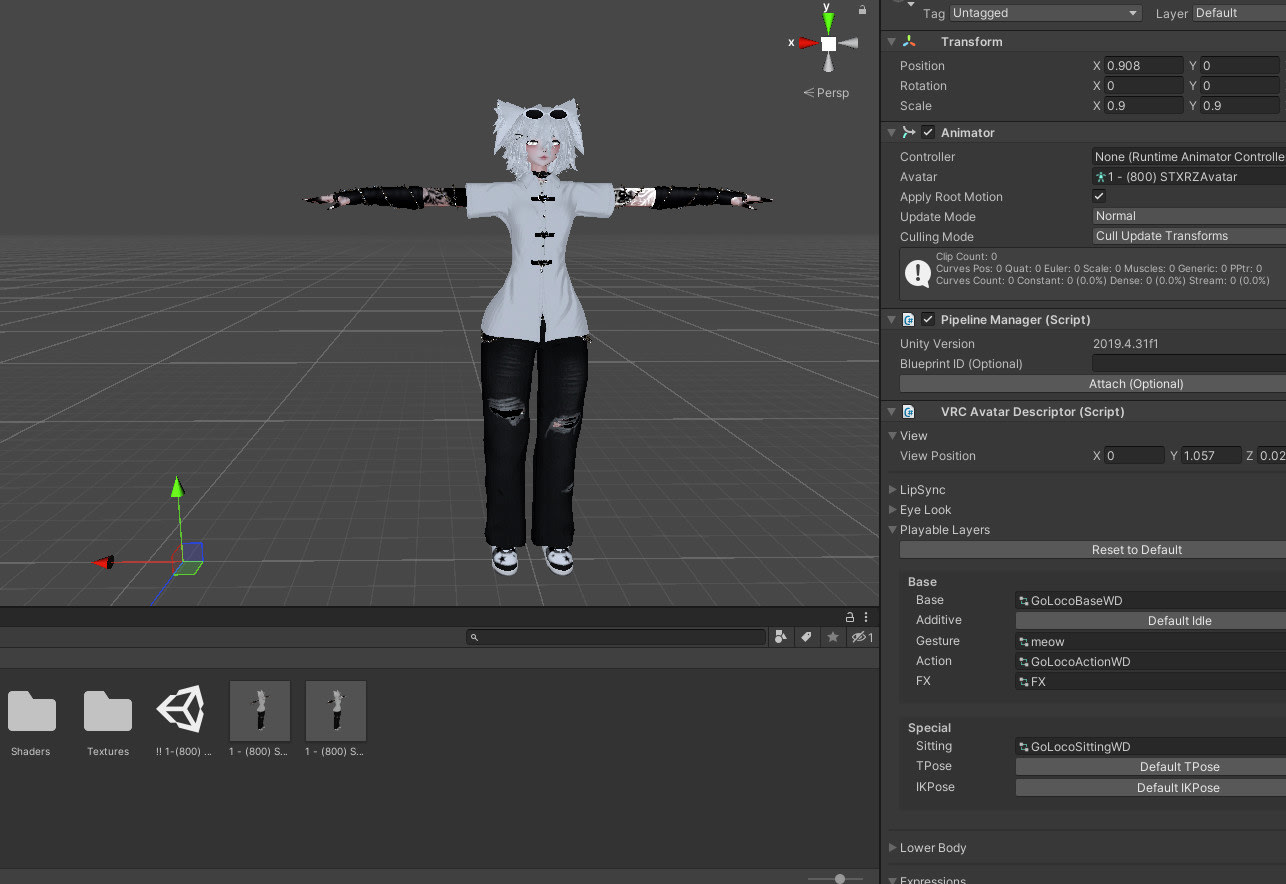Click the Attach (Optional) button
This screenshot has height=884, width=1286.
pyautogui.click(x=1136, y=384)
